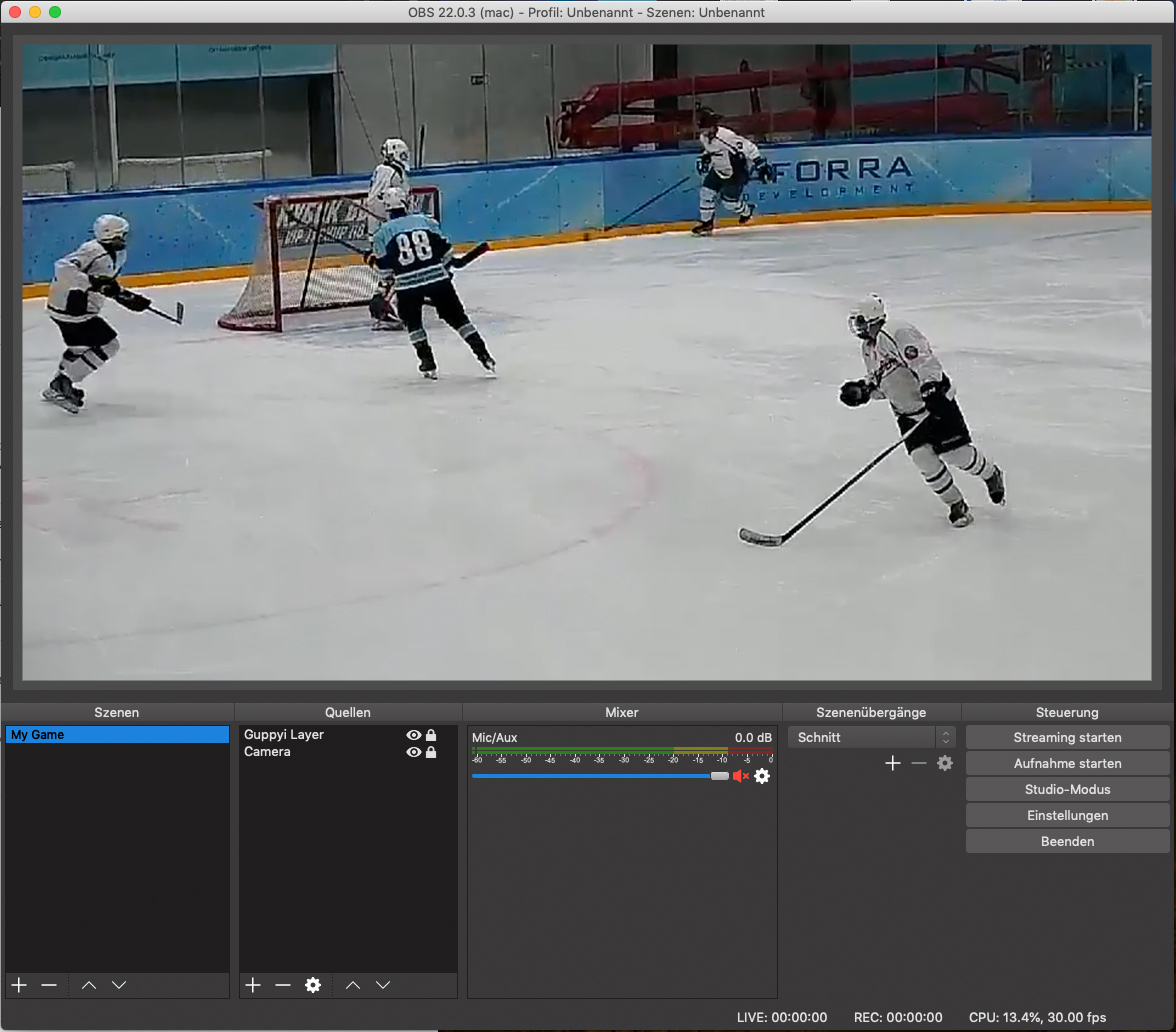This screenshot has width=1176, height=1032.
Task: Select the My Game scene
Action: tap(117, 734)
